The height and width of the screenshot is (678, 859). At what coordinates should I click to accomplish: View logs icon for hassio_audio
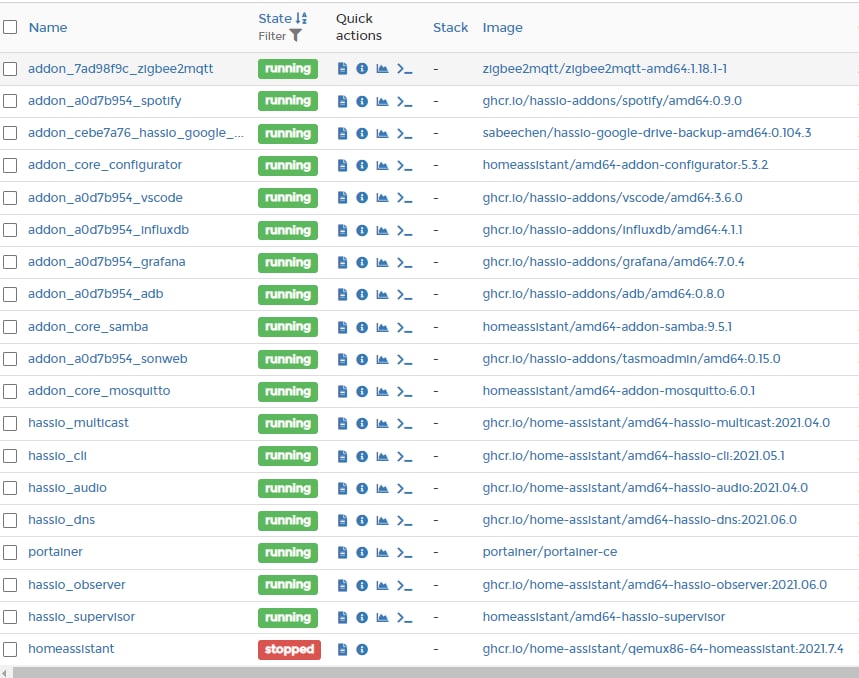pos(342,488)
